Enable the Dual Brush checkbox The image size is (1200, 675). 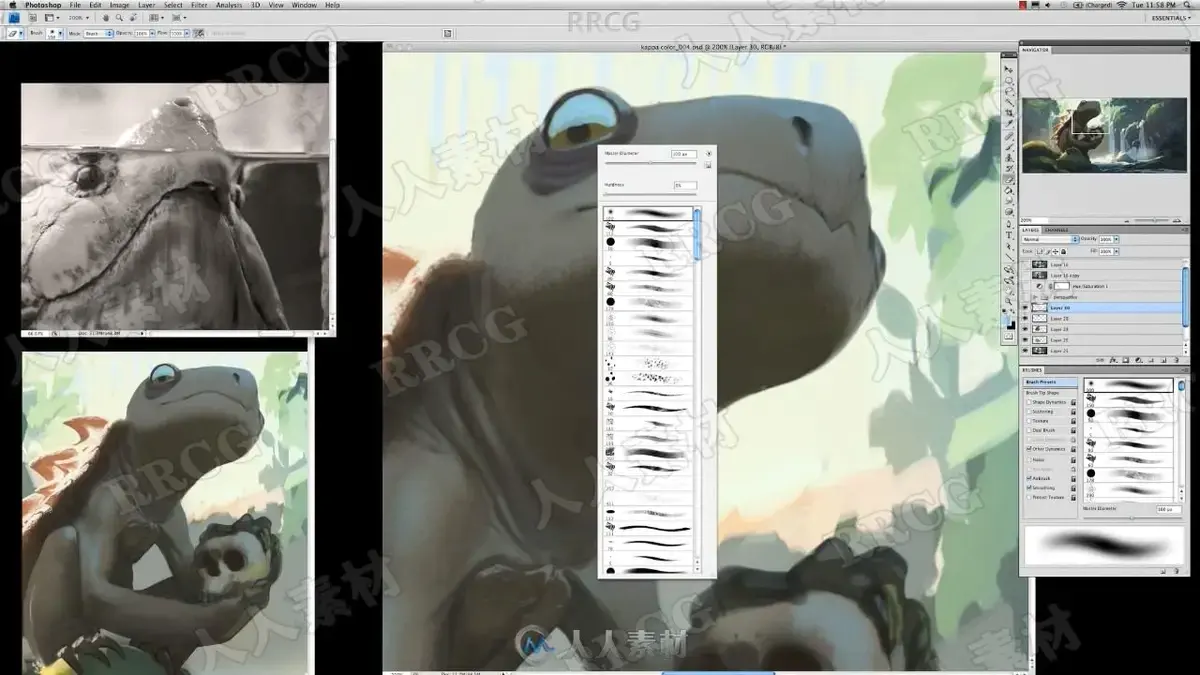[x=1027, y=430]
